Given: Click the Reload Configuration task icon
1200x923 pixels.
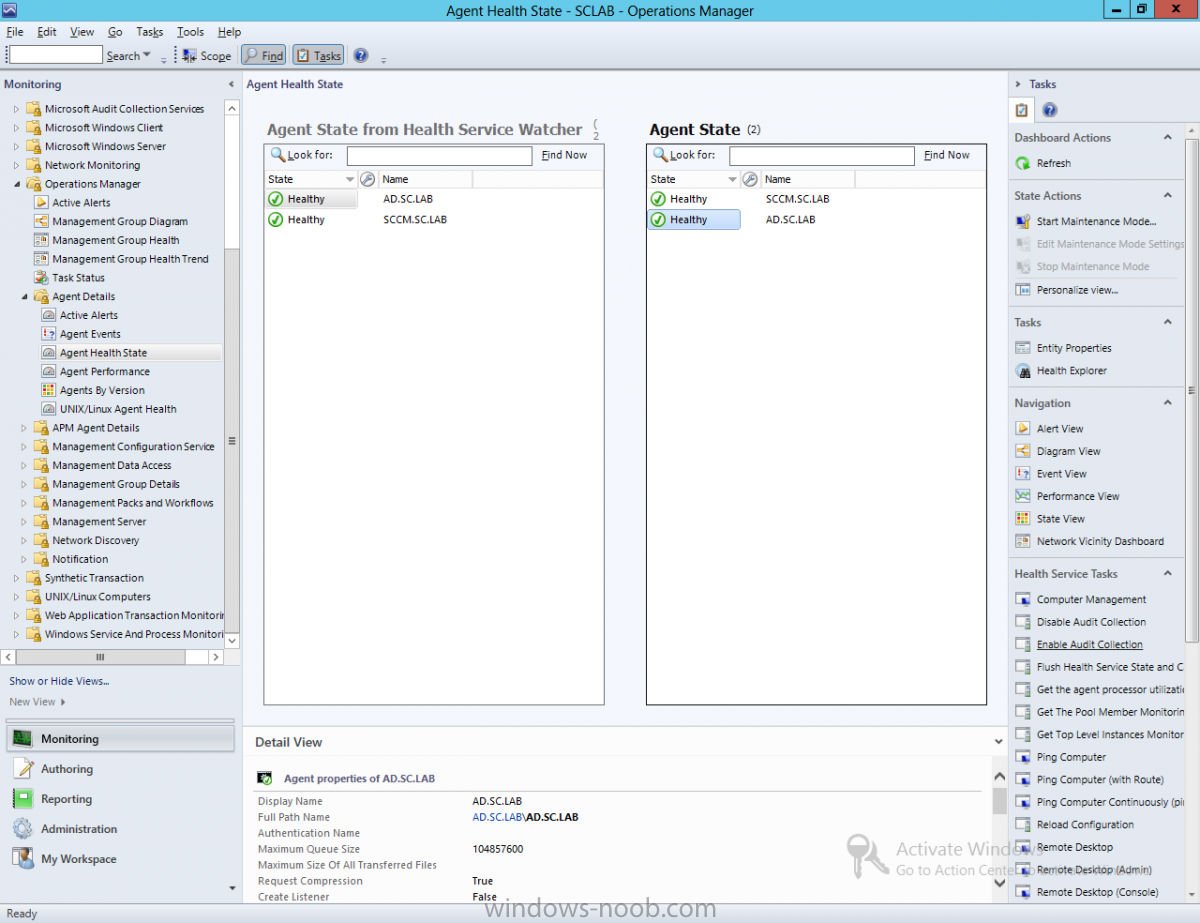Looking at the screenshot, I should (1022, 824).
